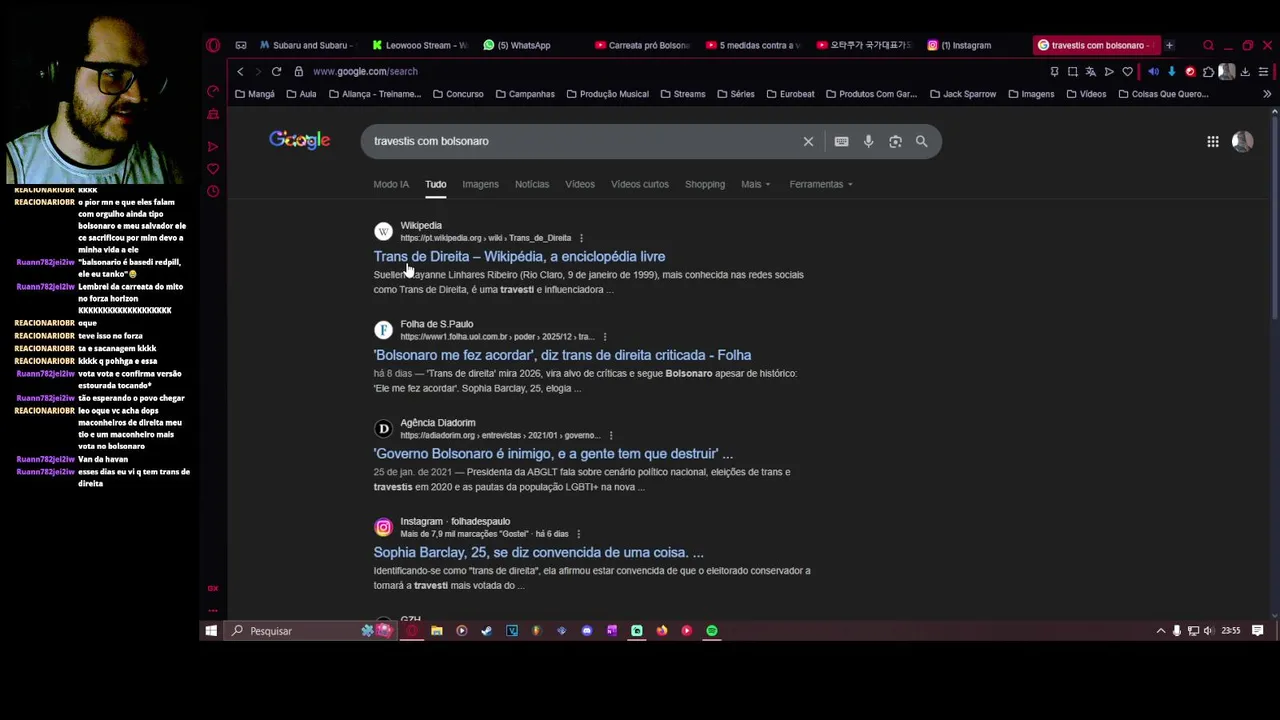
Task: Expand the Mais search filter dropdown
Action: point(756,184)
